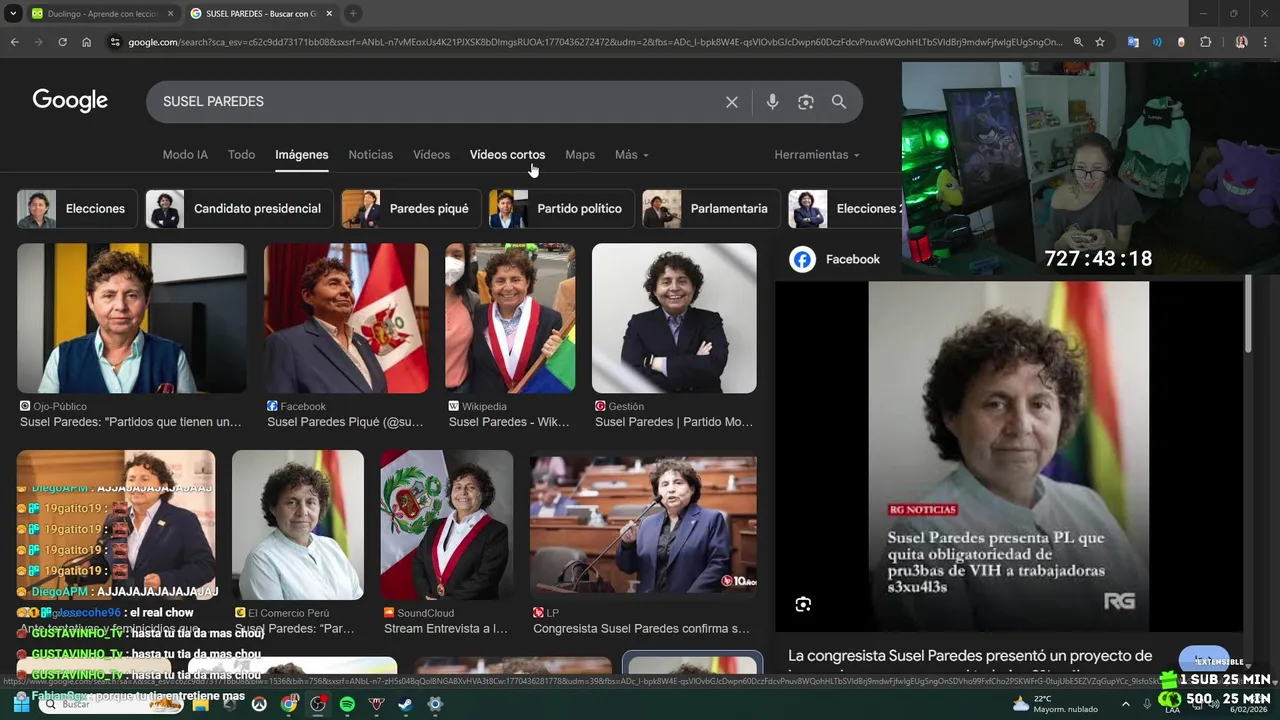The height and width of the screenshot is (720, 1280).
Task: Select the Imágenes tab
Action: 302,155
